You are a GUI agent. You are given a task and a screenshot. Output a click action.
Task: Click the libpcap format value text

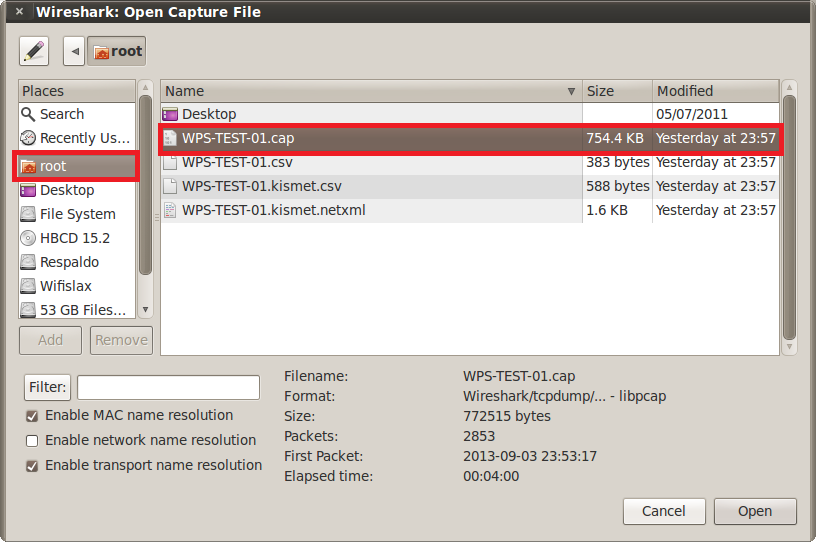tap(565, 396)
